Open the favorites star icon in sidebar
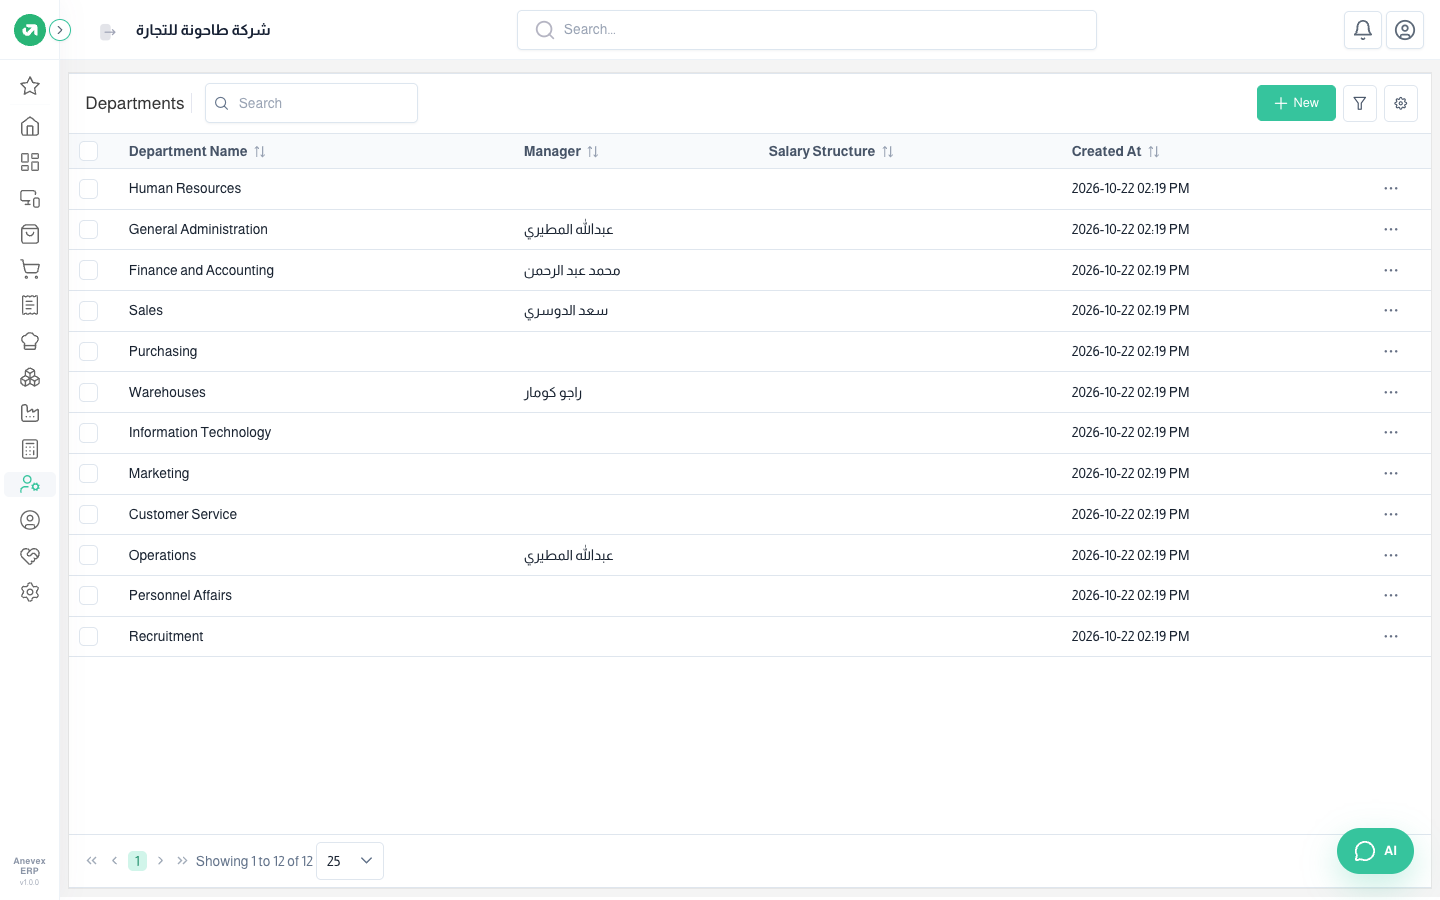The height and width of the screenshot is (900, 1440). (30, 86)
